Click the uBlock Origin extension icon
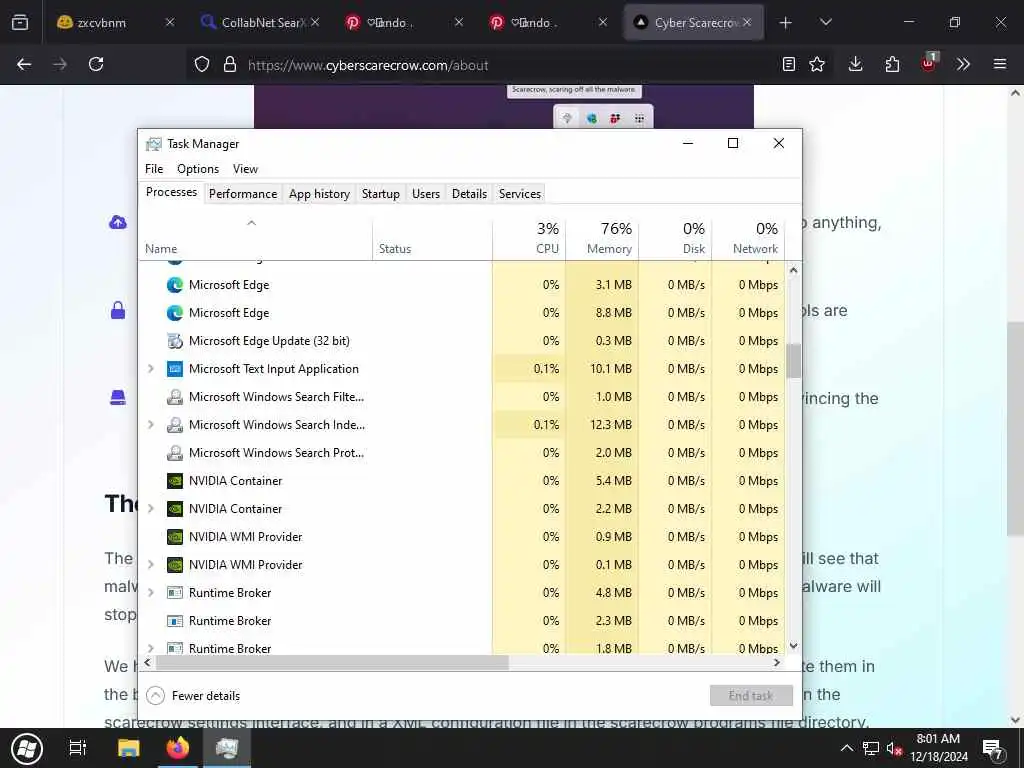 929,63
